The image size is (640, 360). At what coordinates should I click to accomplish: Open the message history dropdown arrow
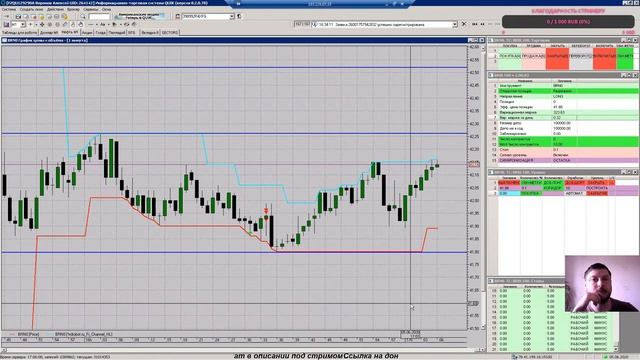click(455, 24)
